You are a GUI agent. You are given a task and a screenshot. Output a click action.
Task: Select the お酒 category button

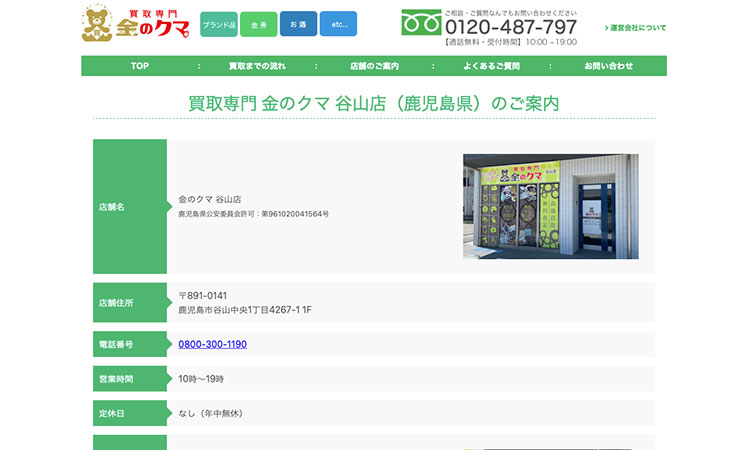(298, 24)
